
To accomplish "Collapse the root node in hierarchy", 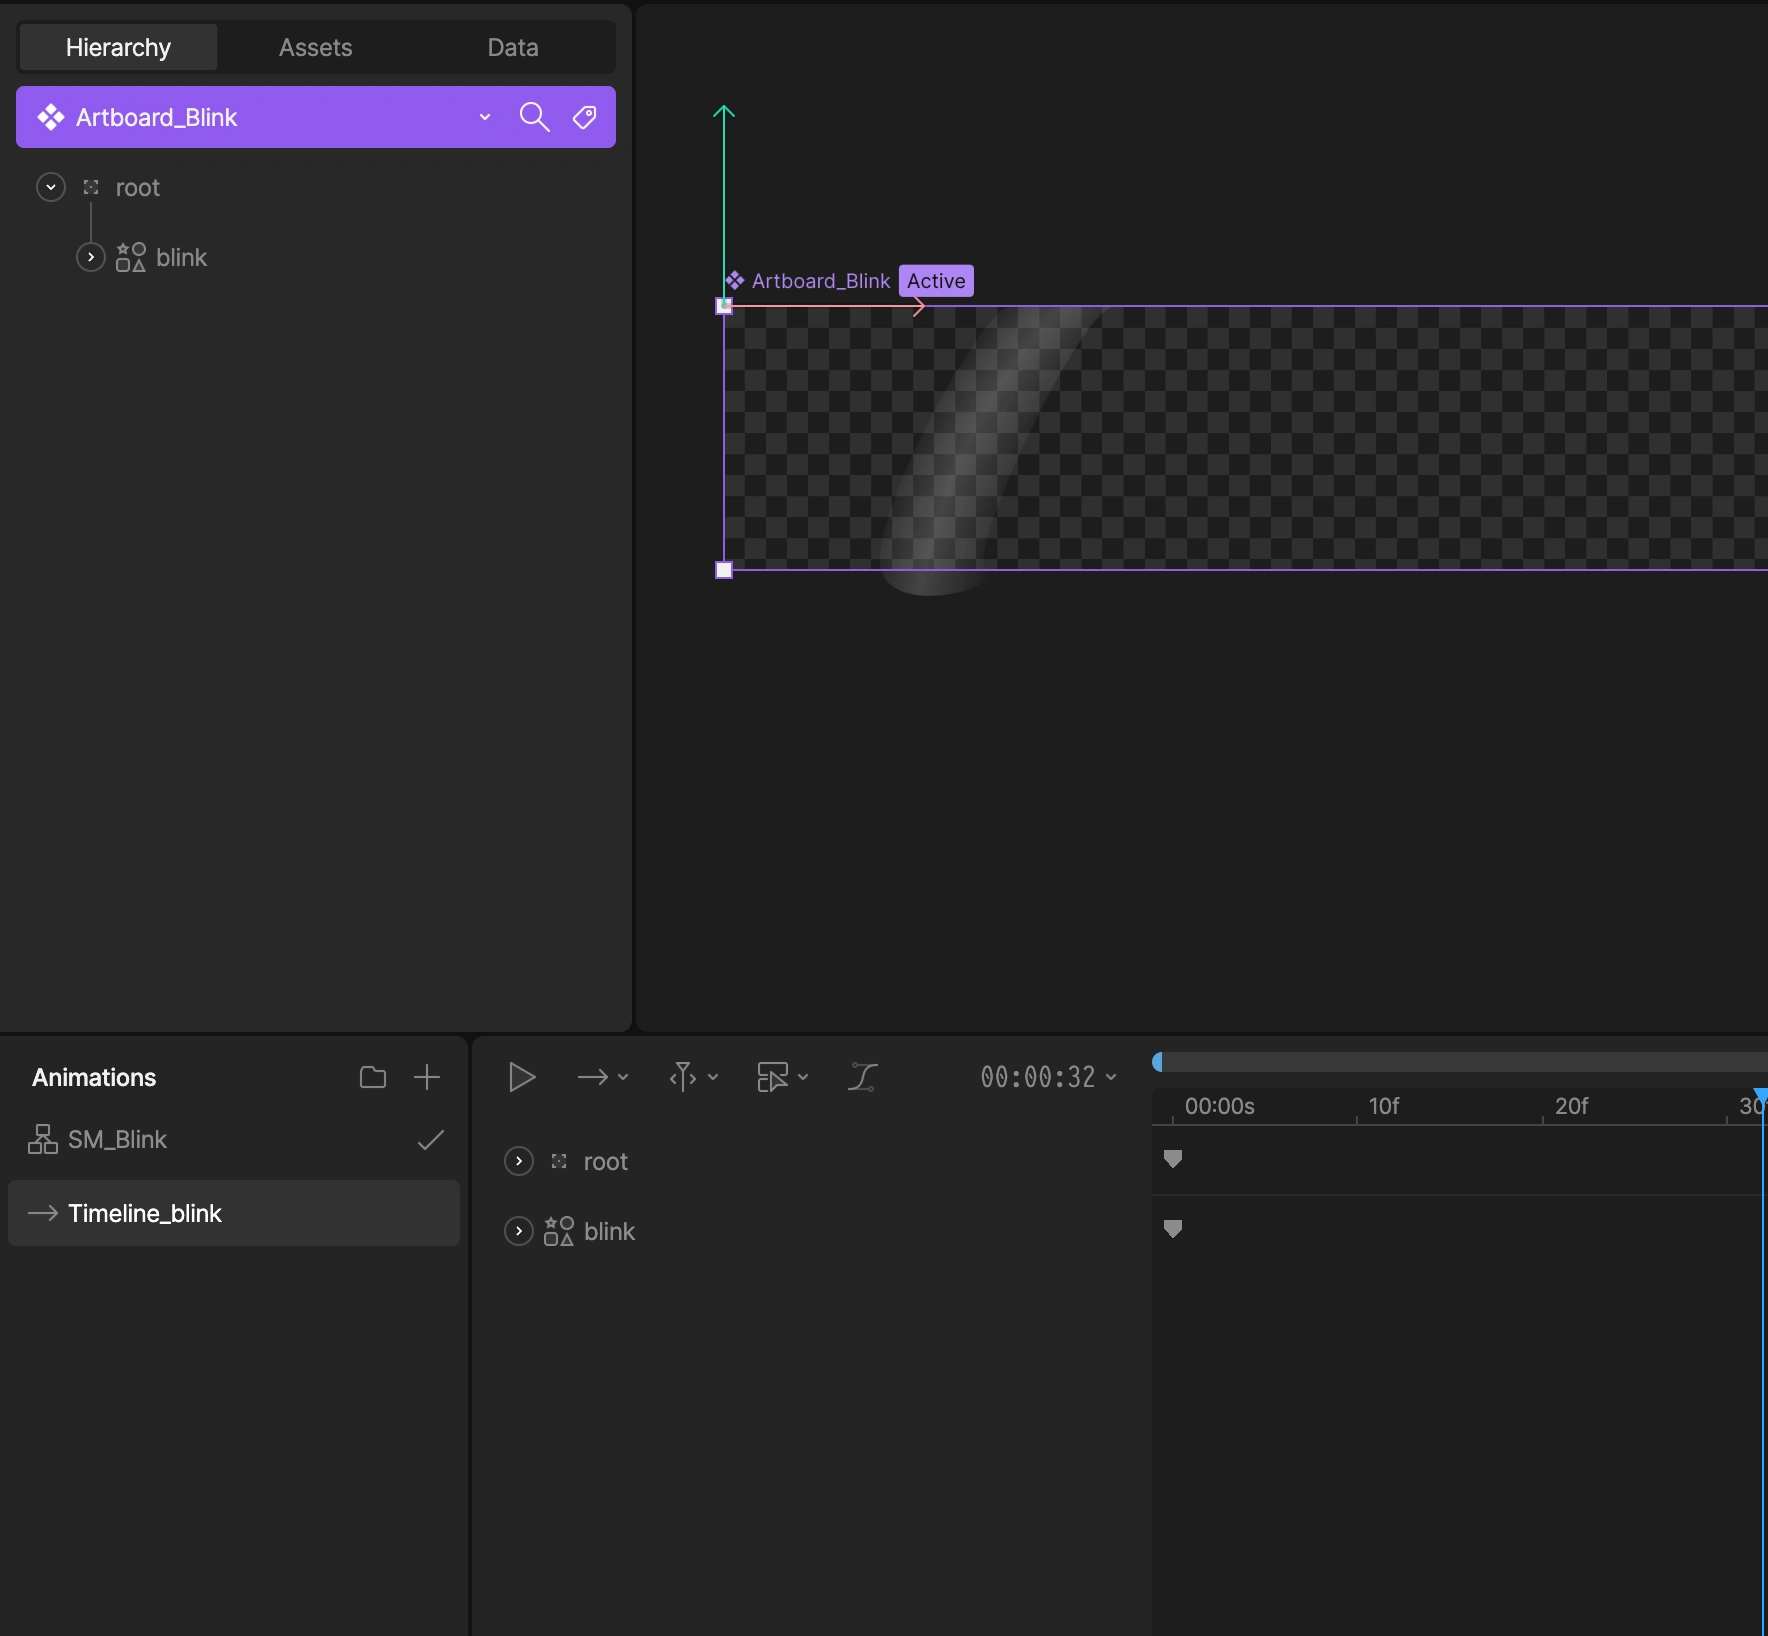I will pyautogui.click(x=51, y=187).
